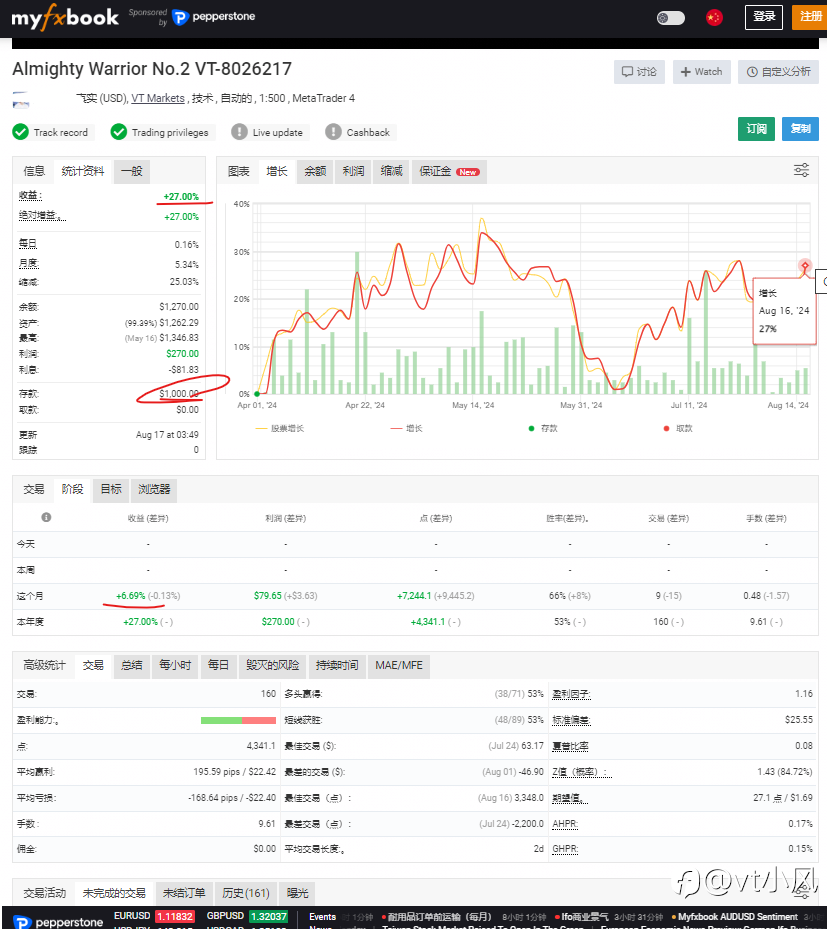The image size is (827, 929).
Task: Toggle the dark mode switch
Action: (x=671, y=18)
